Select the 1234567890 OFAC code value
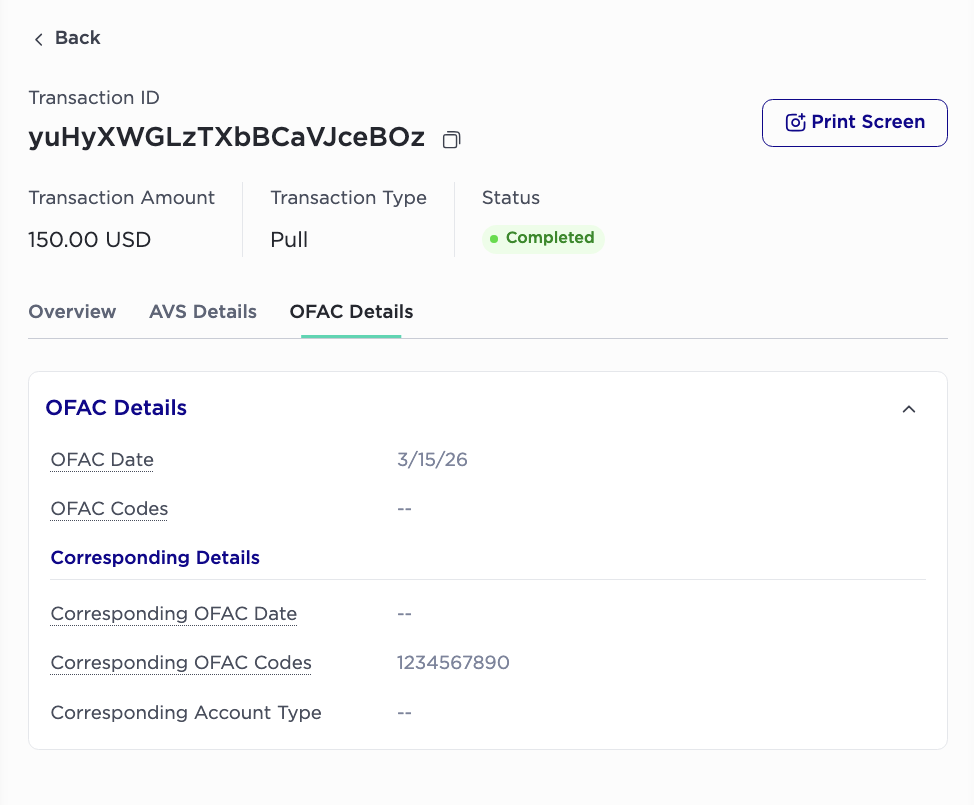 pyautogui.click(x=453, y=663)
